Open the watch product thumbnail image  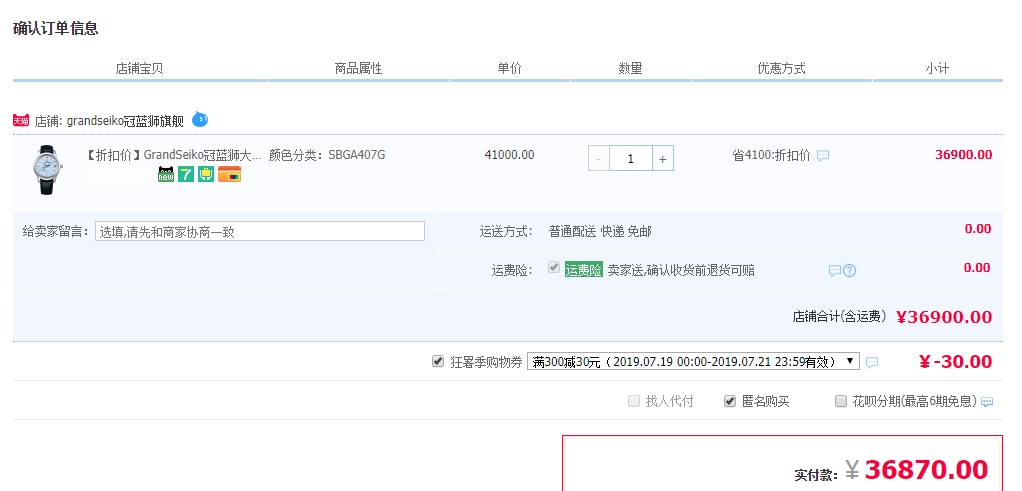pyautogui.click(x=48, y=170)
